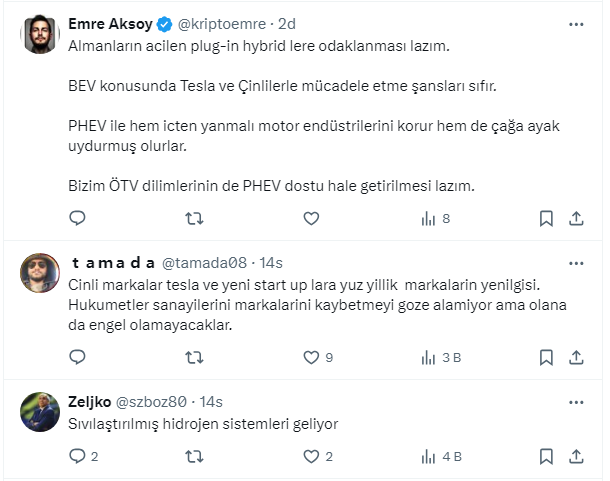Screen dimensions: 610x481
Task: Open Emre Aksoy's profile name link
Action: coord(110,24)
